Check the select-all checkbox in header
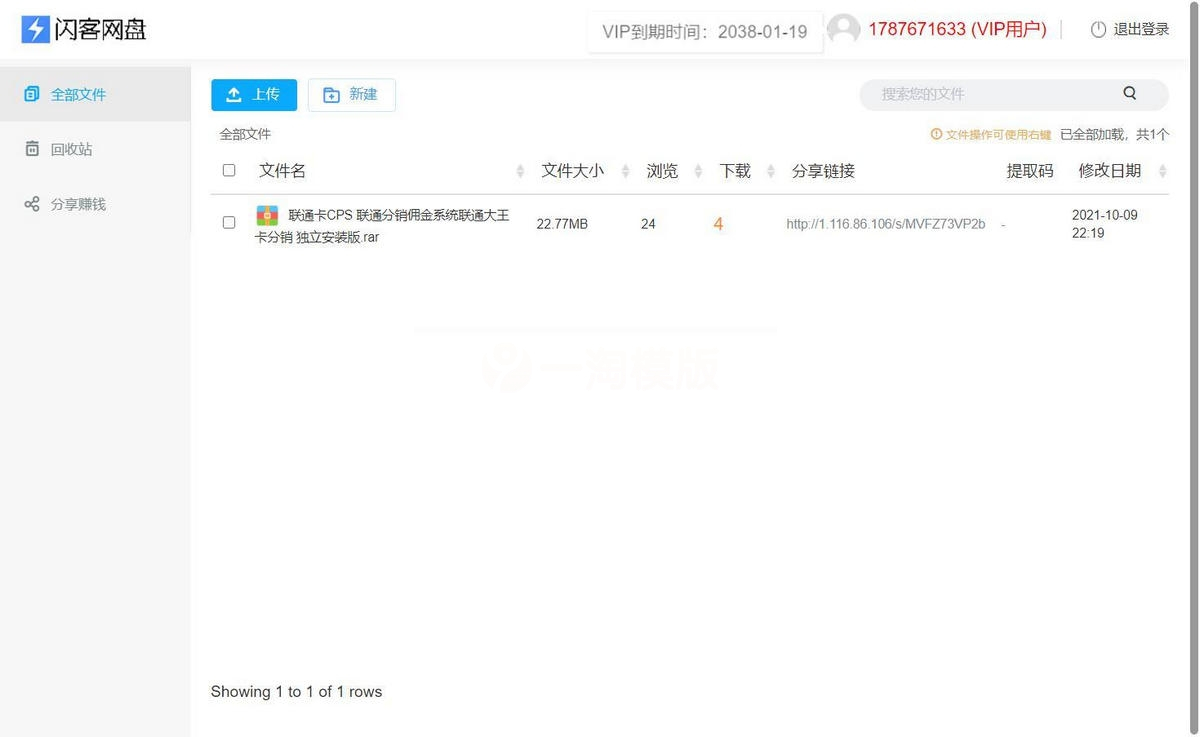1200x737 pixels. pos(229,170)
